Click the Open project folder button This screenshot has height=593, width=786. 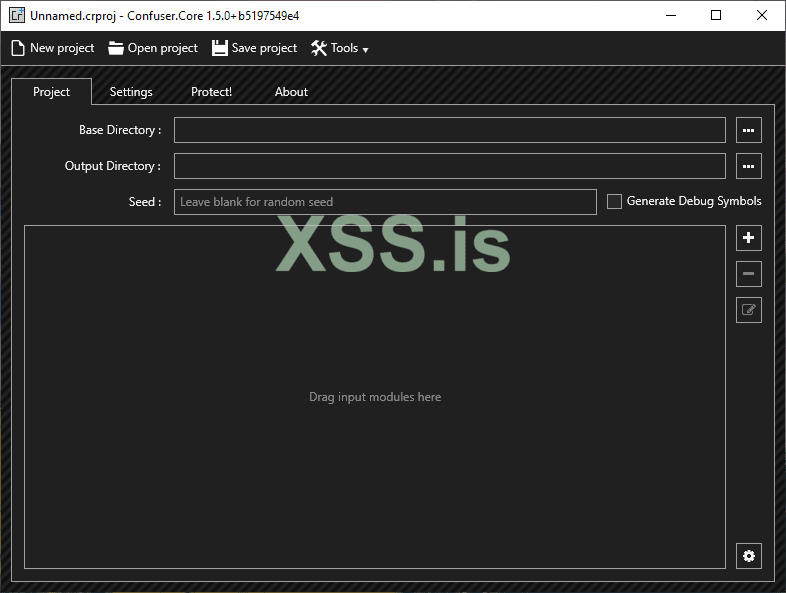click(153, 48)
